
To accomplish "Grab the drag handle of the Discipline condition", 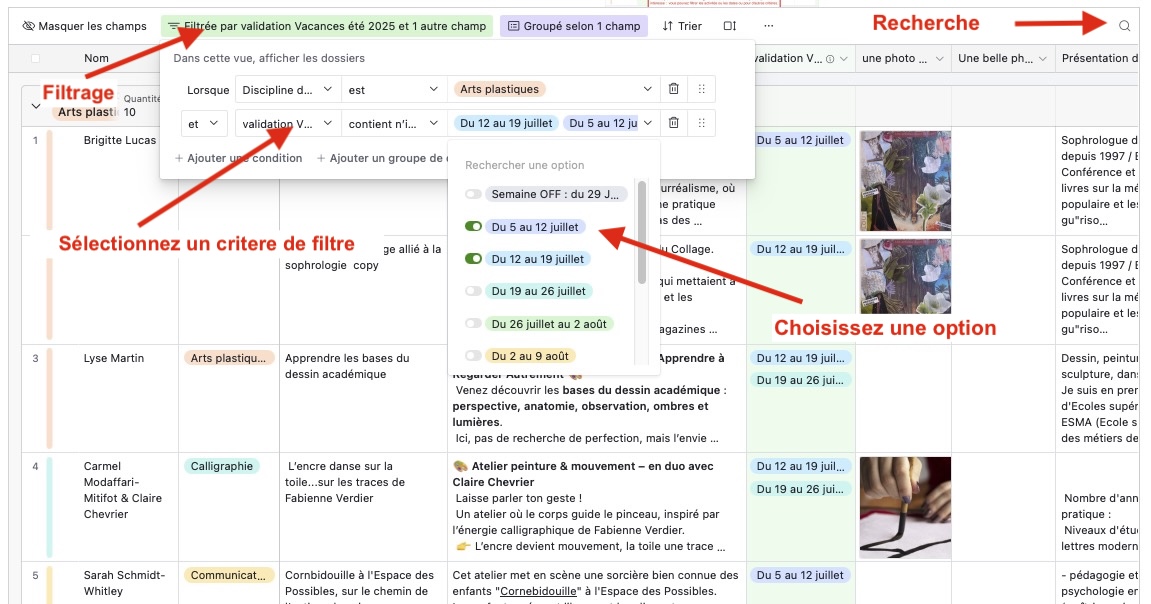I will point(701,90).
